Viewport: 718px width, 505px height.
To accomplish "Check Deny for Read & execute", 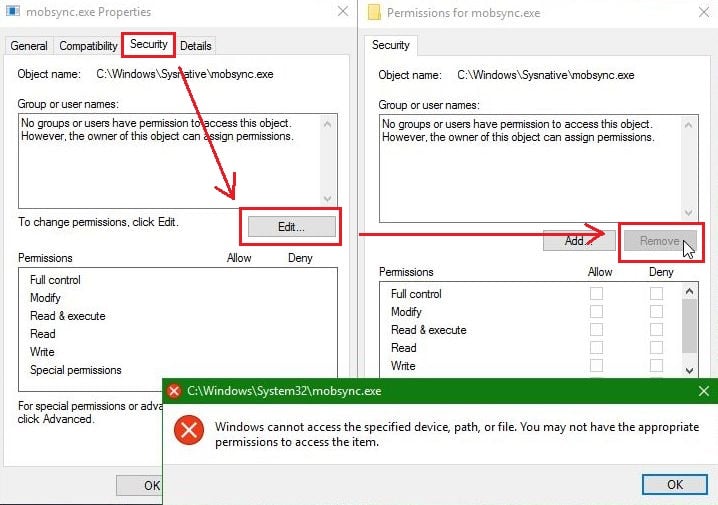I will [x=656, y=329].
